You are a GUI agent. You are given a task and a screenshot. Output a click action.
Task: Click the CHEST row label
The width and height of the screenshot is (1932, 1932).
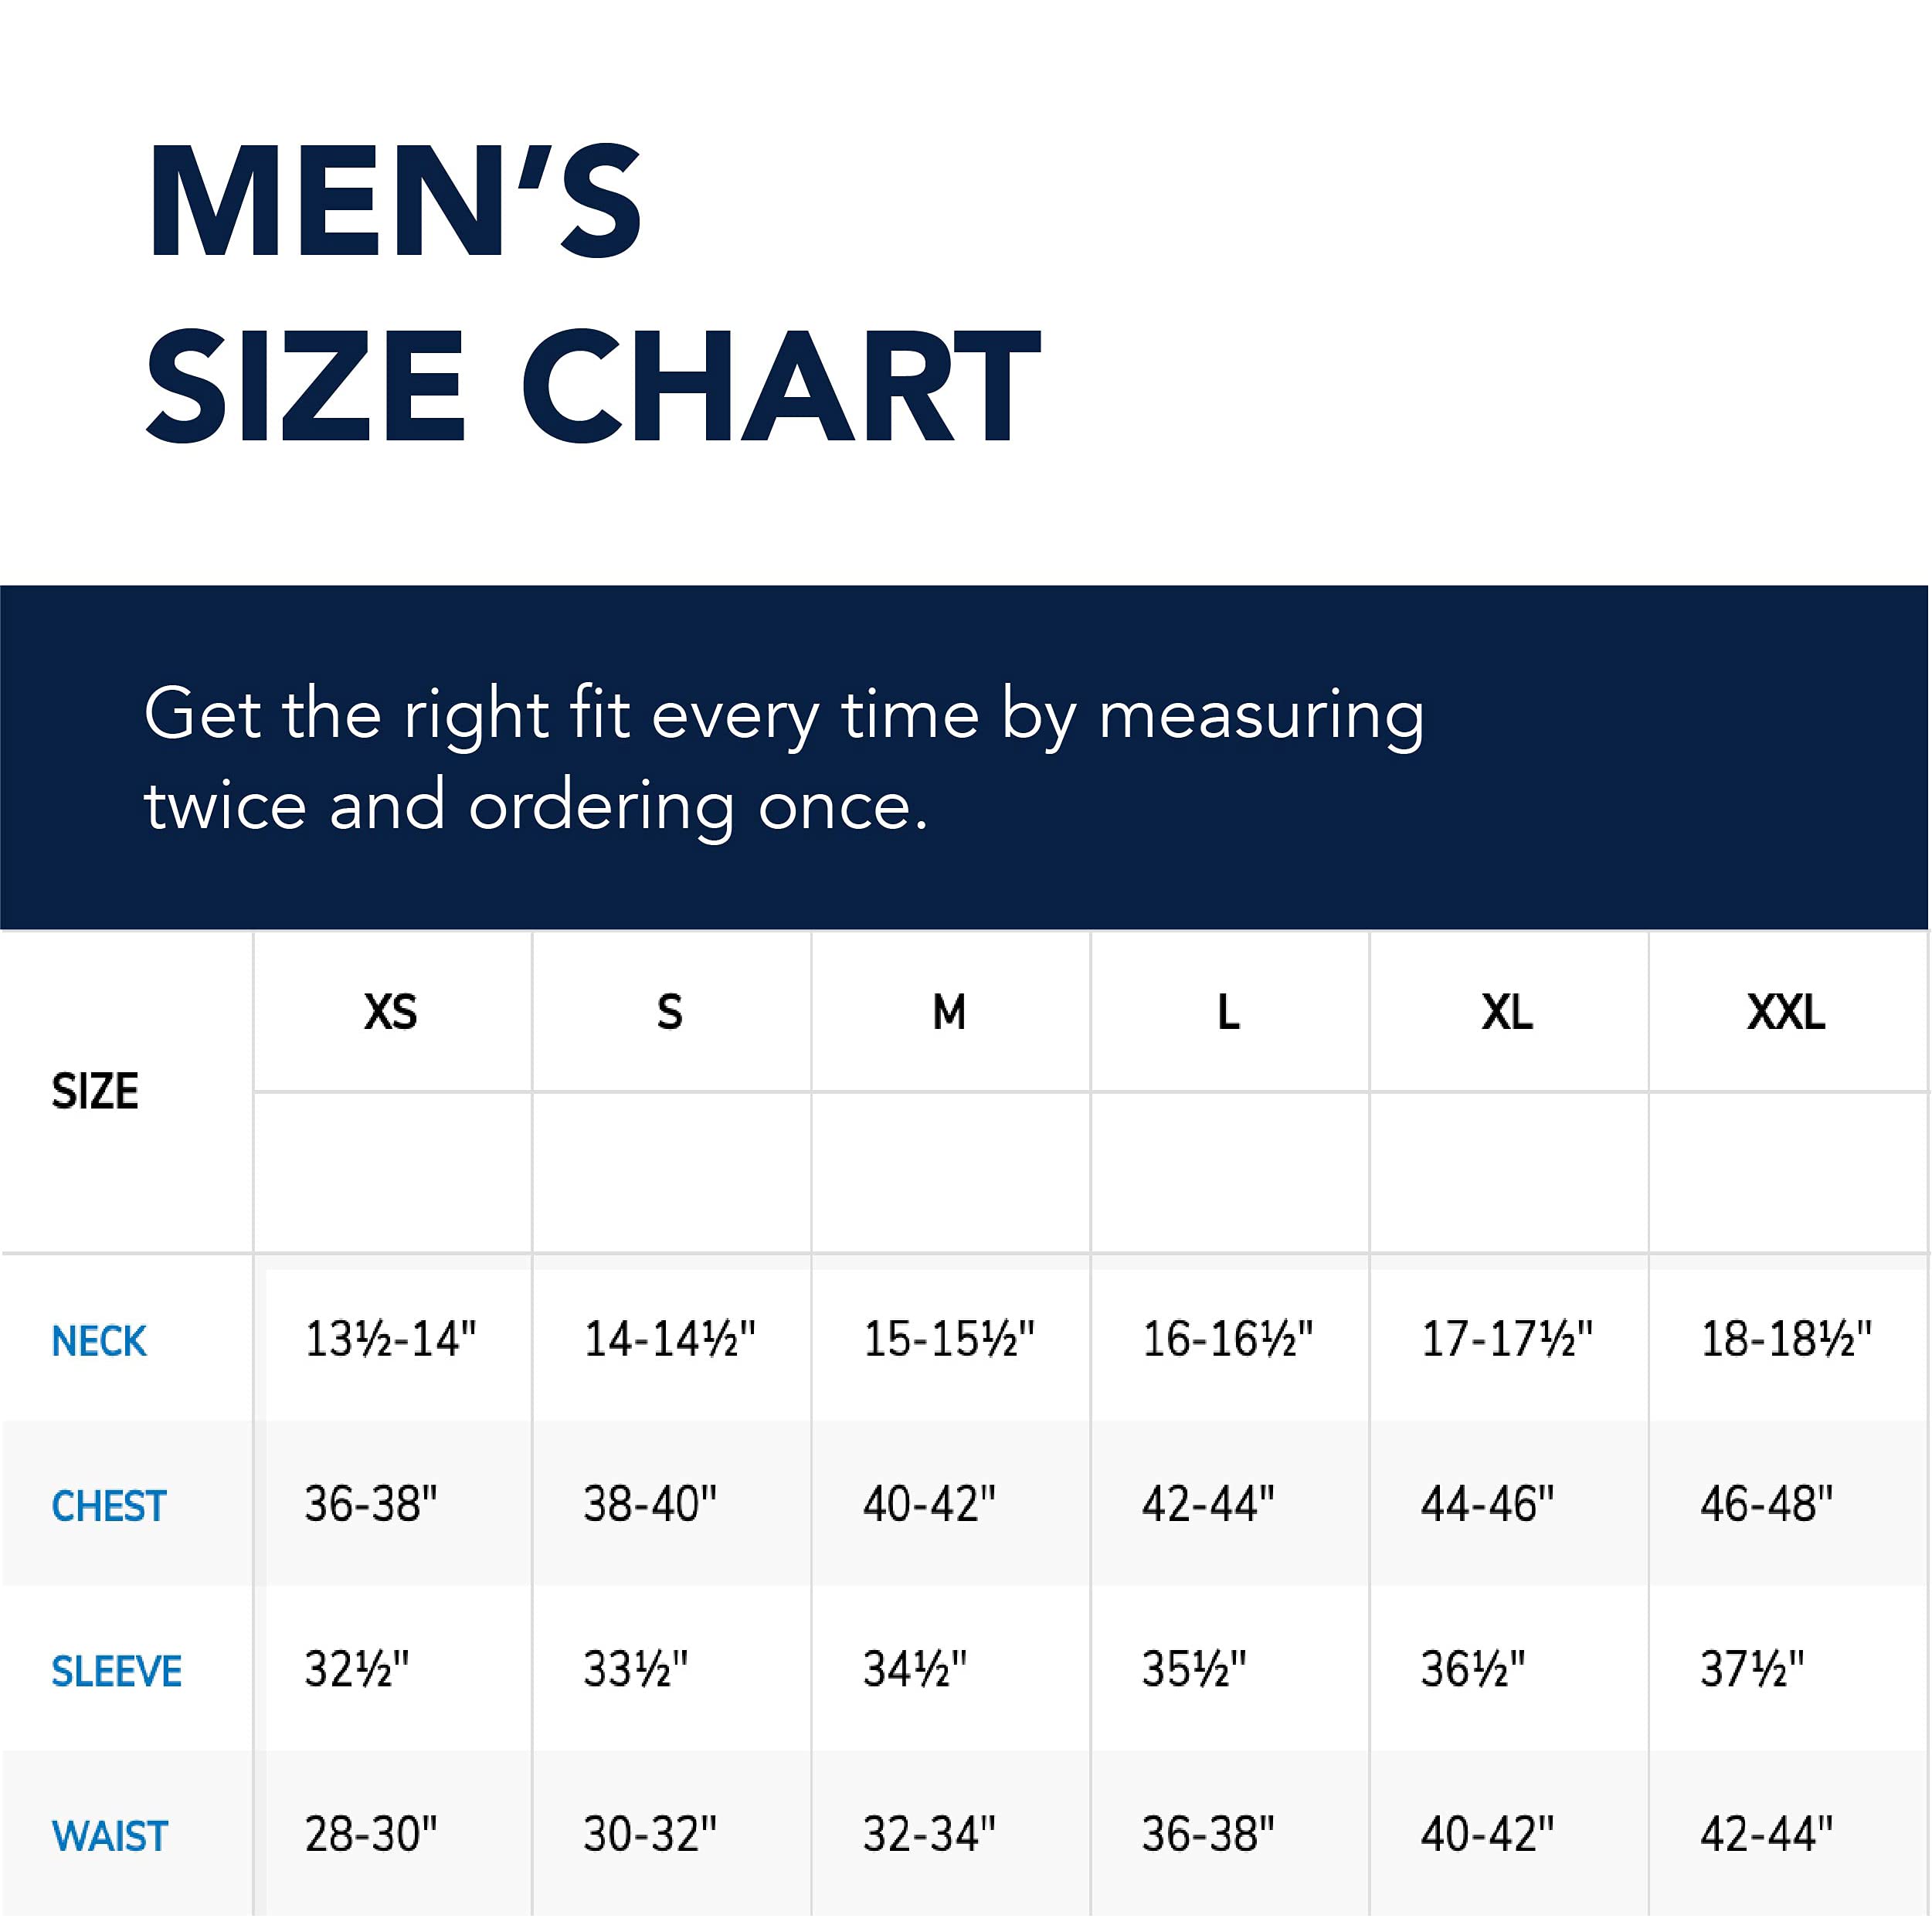[x=108, y=1506]
